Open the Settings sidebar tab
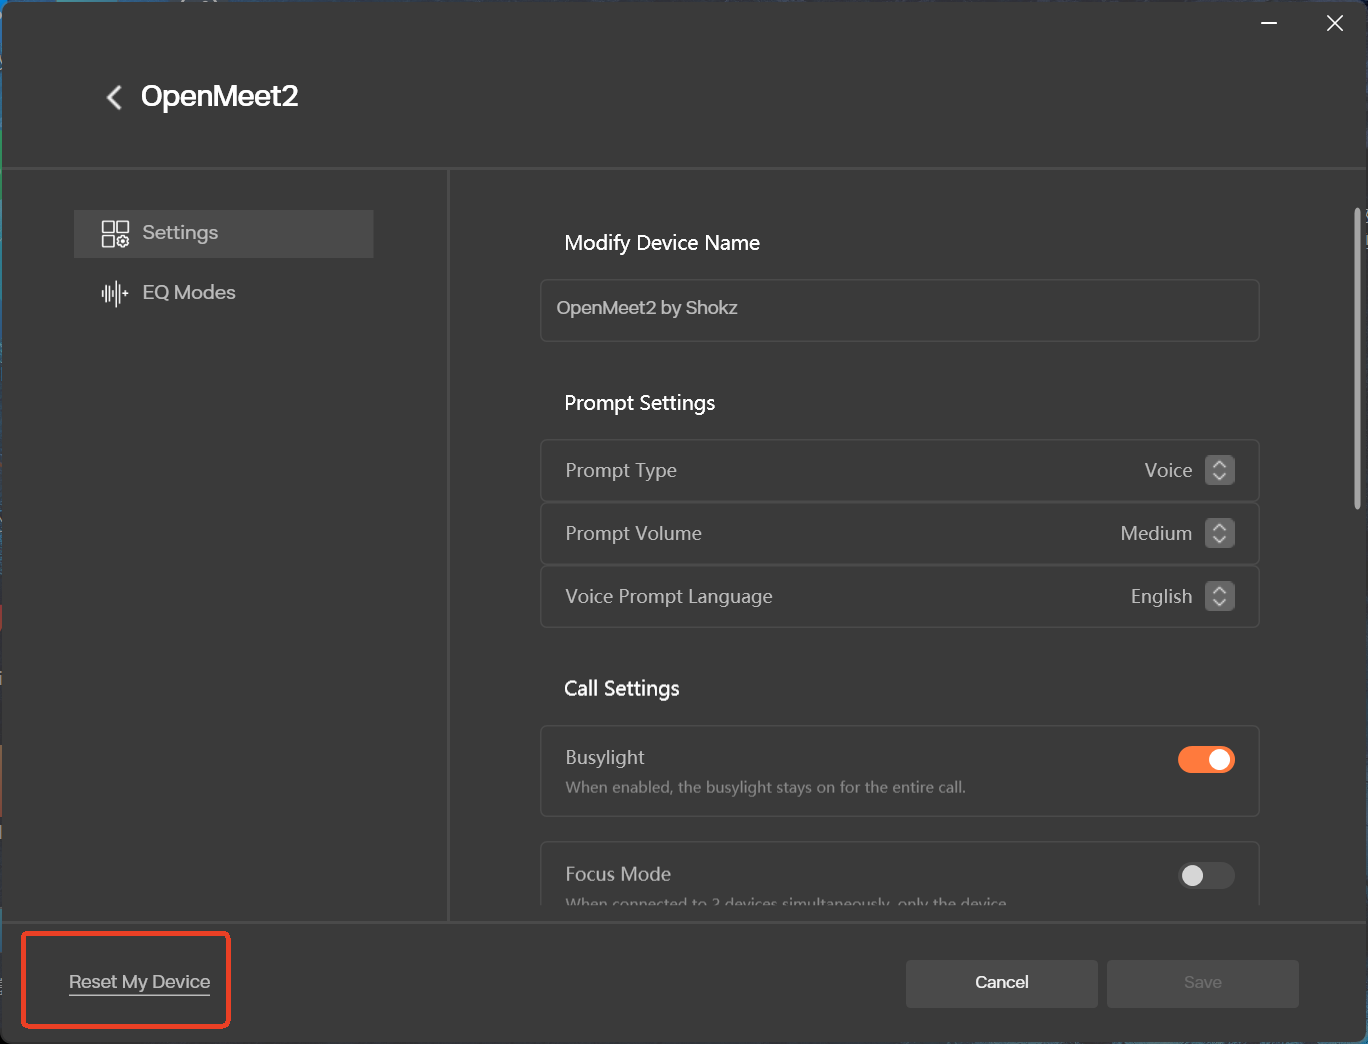 (x=223, y=234)
